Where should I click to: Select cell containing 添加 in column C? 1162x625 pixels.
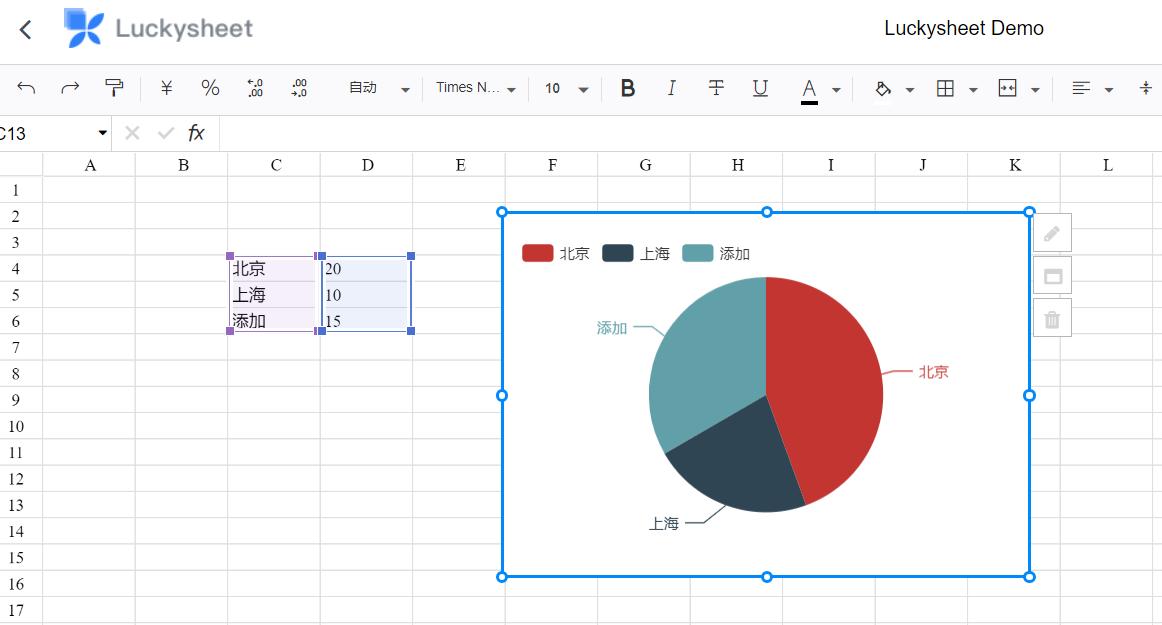(273, 321)
